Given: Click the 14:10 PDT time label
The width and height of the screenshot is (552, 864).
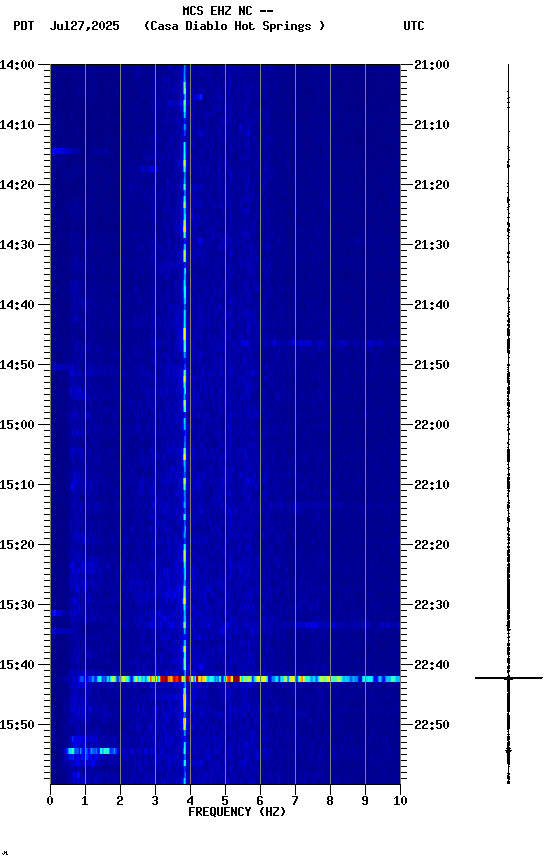Looking at the screenshot, I should (x=17, y=125).
